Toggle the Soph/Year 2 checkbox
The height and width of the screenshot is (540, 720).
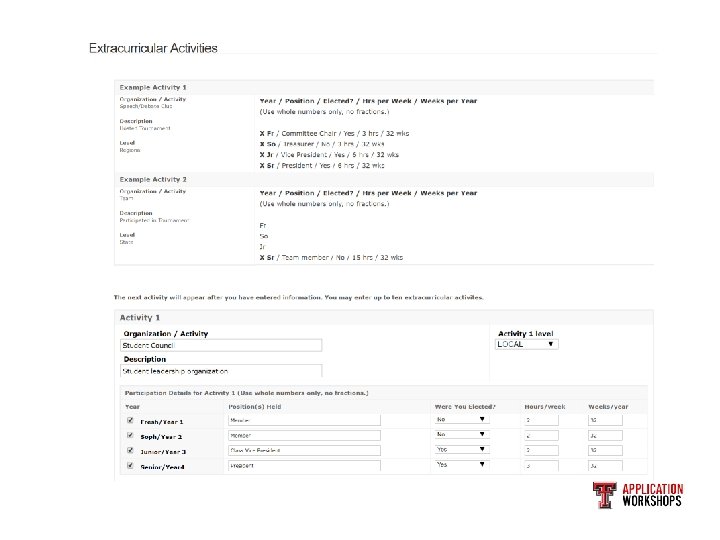[129, 436]
